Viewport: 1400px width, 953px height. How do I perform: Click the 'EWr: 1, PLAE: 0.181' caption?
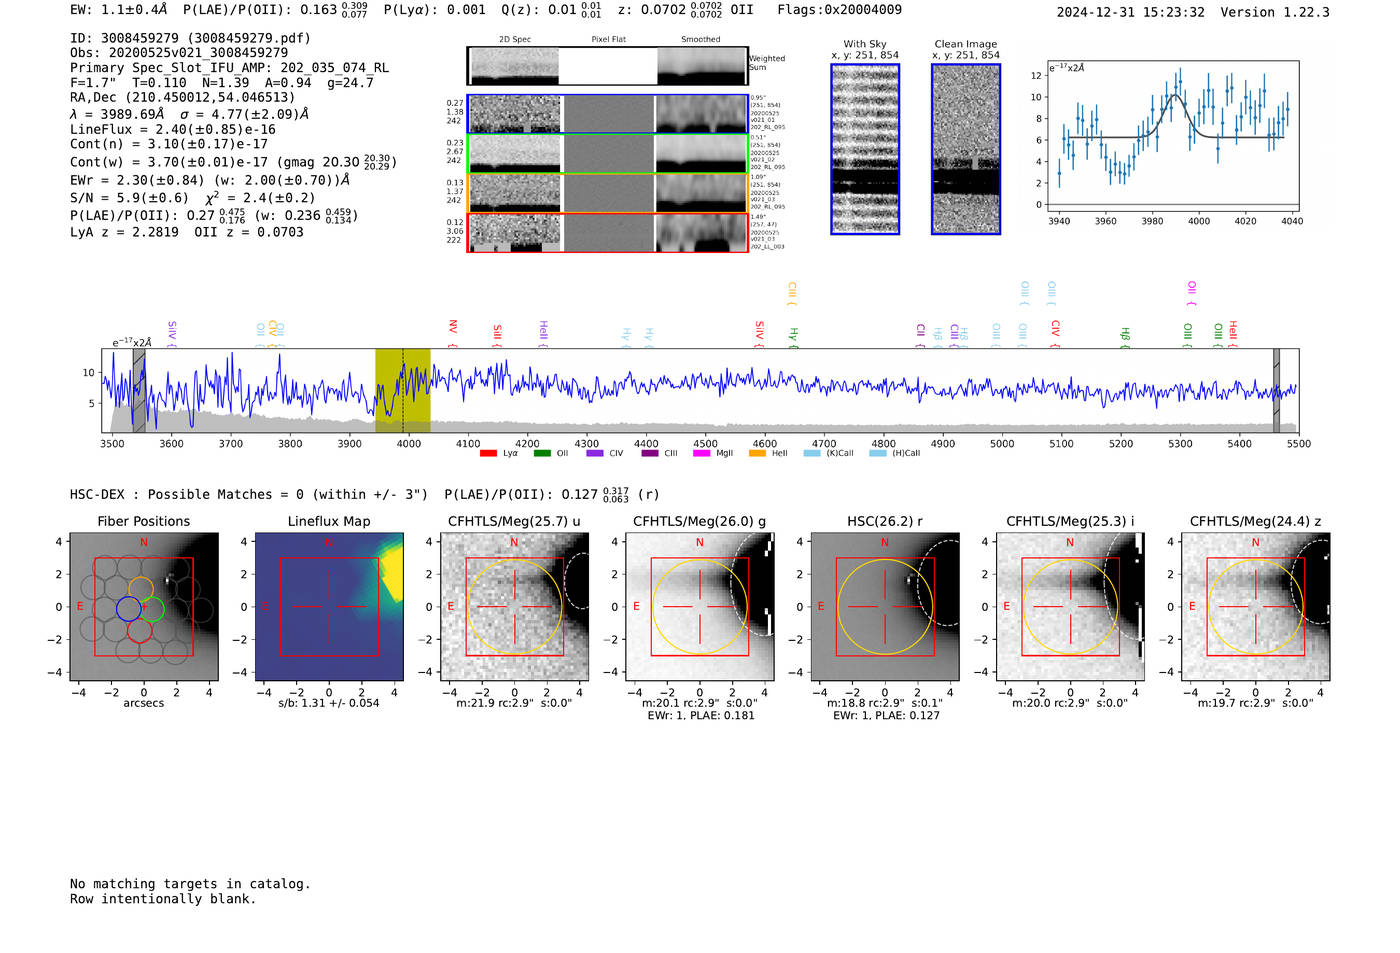[x=701, y=716]
